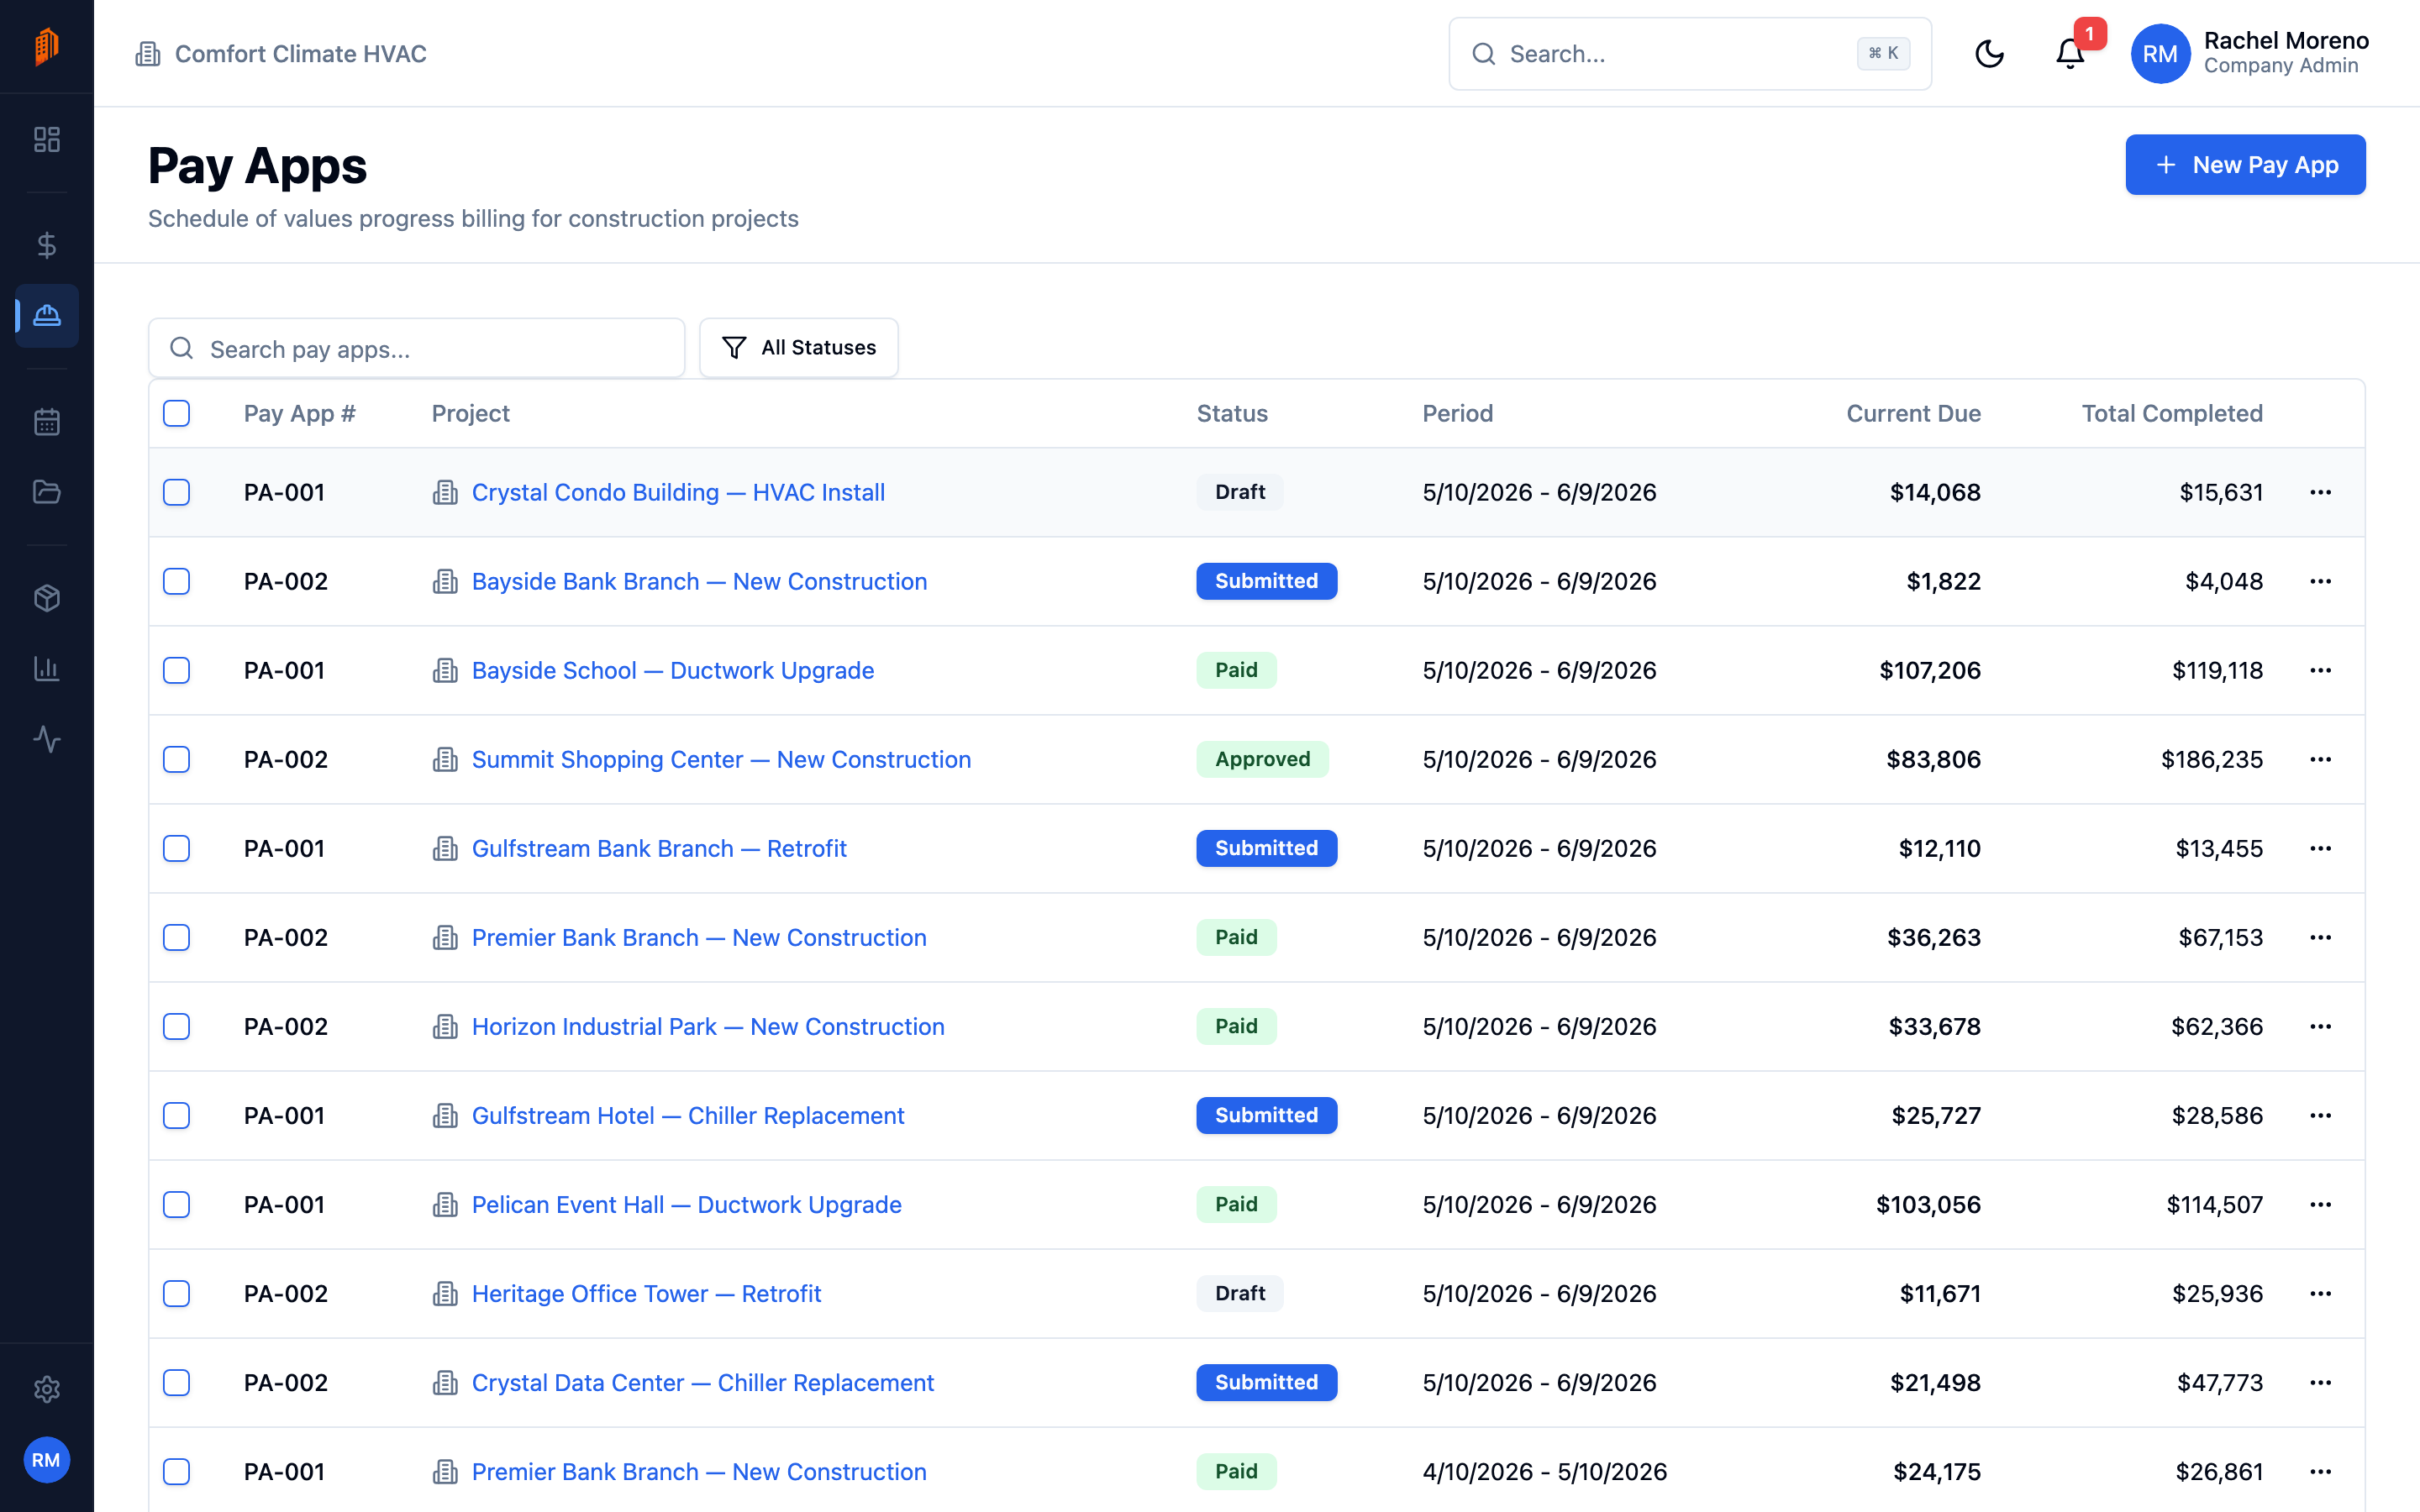Click the Search pay apps input
Viewport: 2420px width, 1512px height.
pos(417,348)
